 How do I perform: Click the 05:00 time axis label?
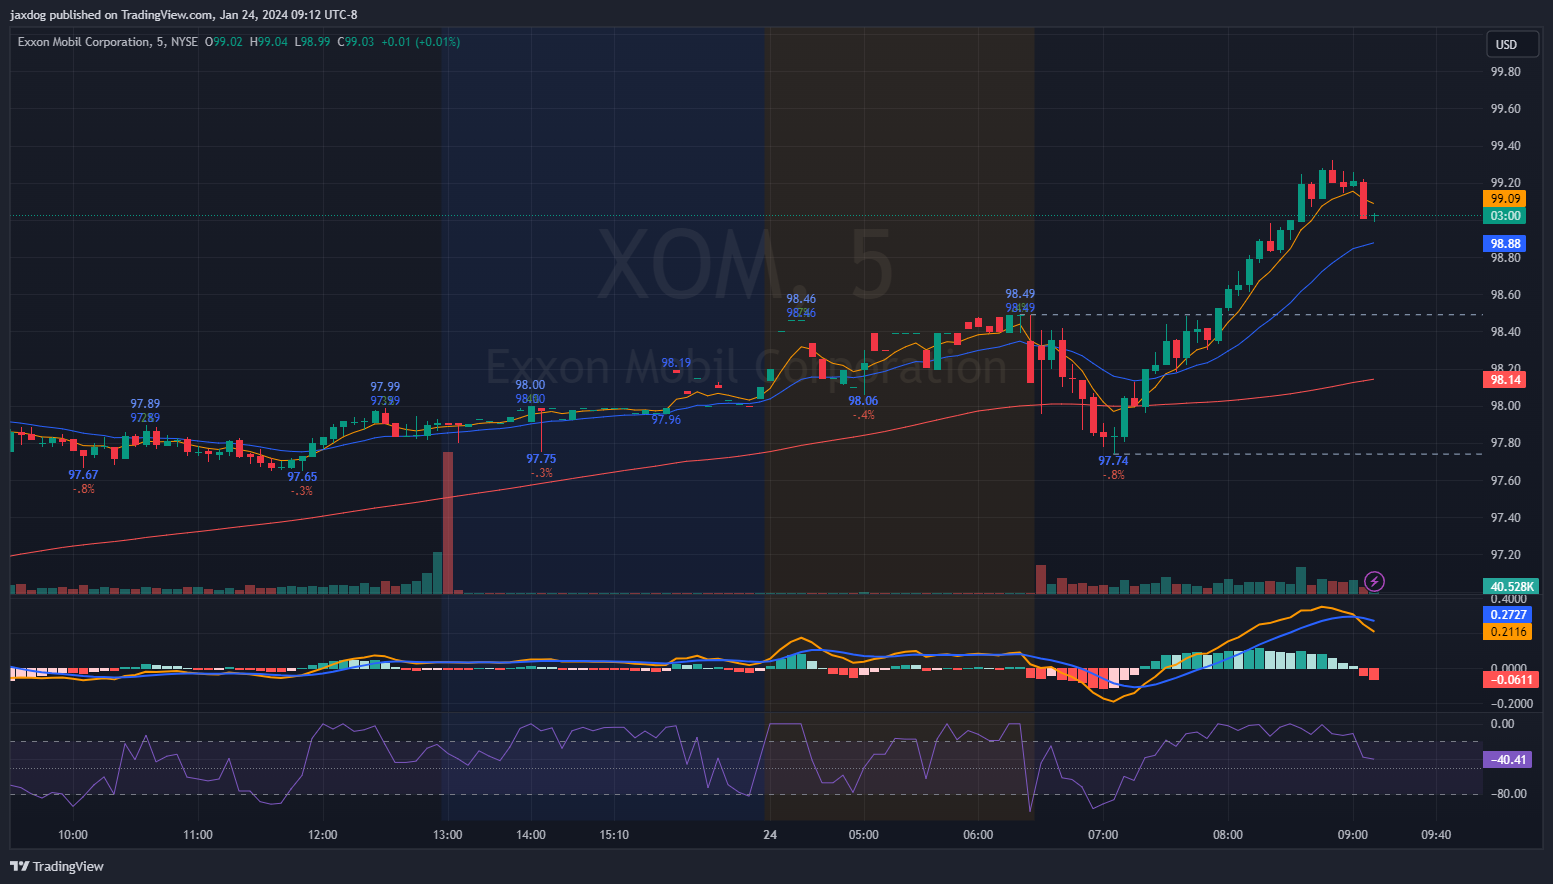[x=864, y=835]
